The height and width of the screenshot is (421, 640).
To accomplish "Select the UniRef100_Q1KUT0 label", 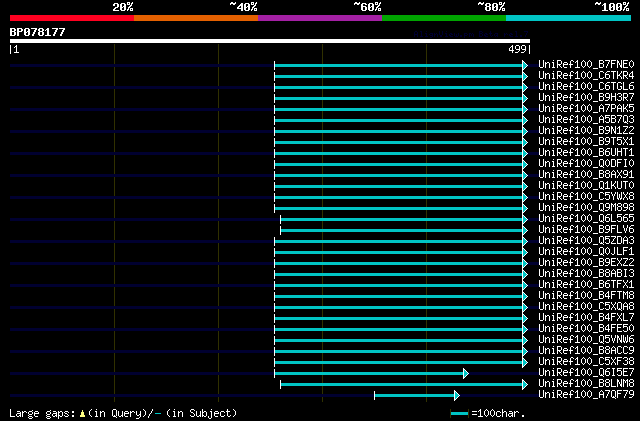I will click(586, 186).
